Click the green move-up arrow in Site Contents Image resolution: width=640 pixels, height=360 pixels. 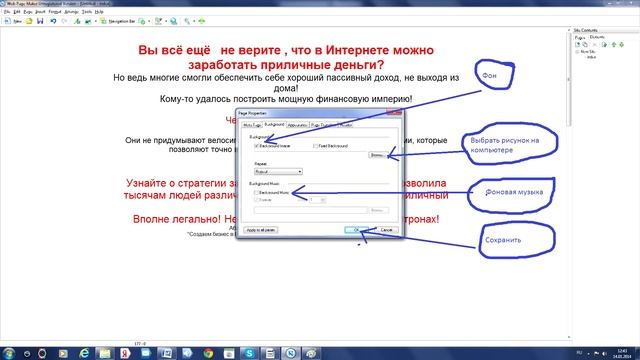click(x=613, y=44)
